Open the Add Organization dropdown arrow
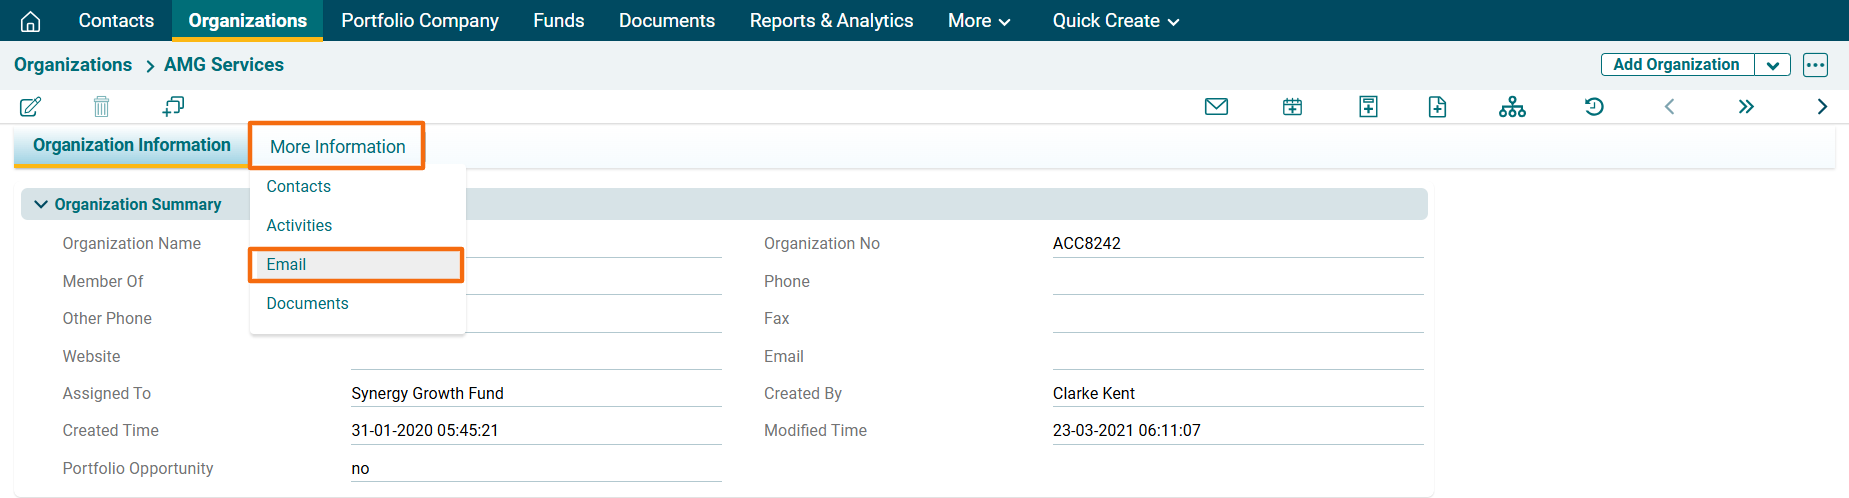Viewport: 1849px width, 498px height. coord(1772,65)
